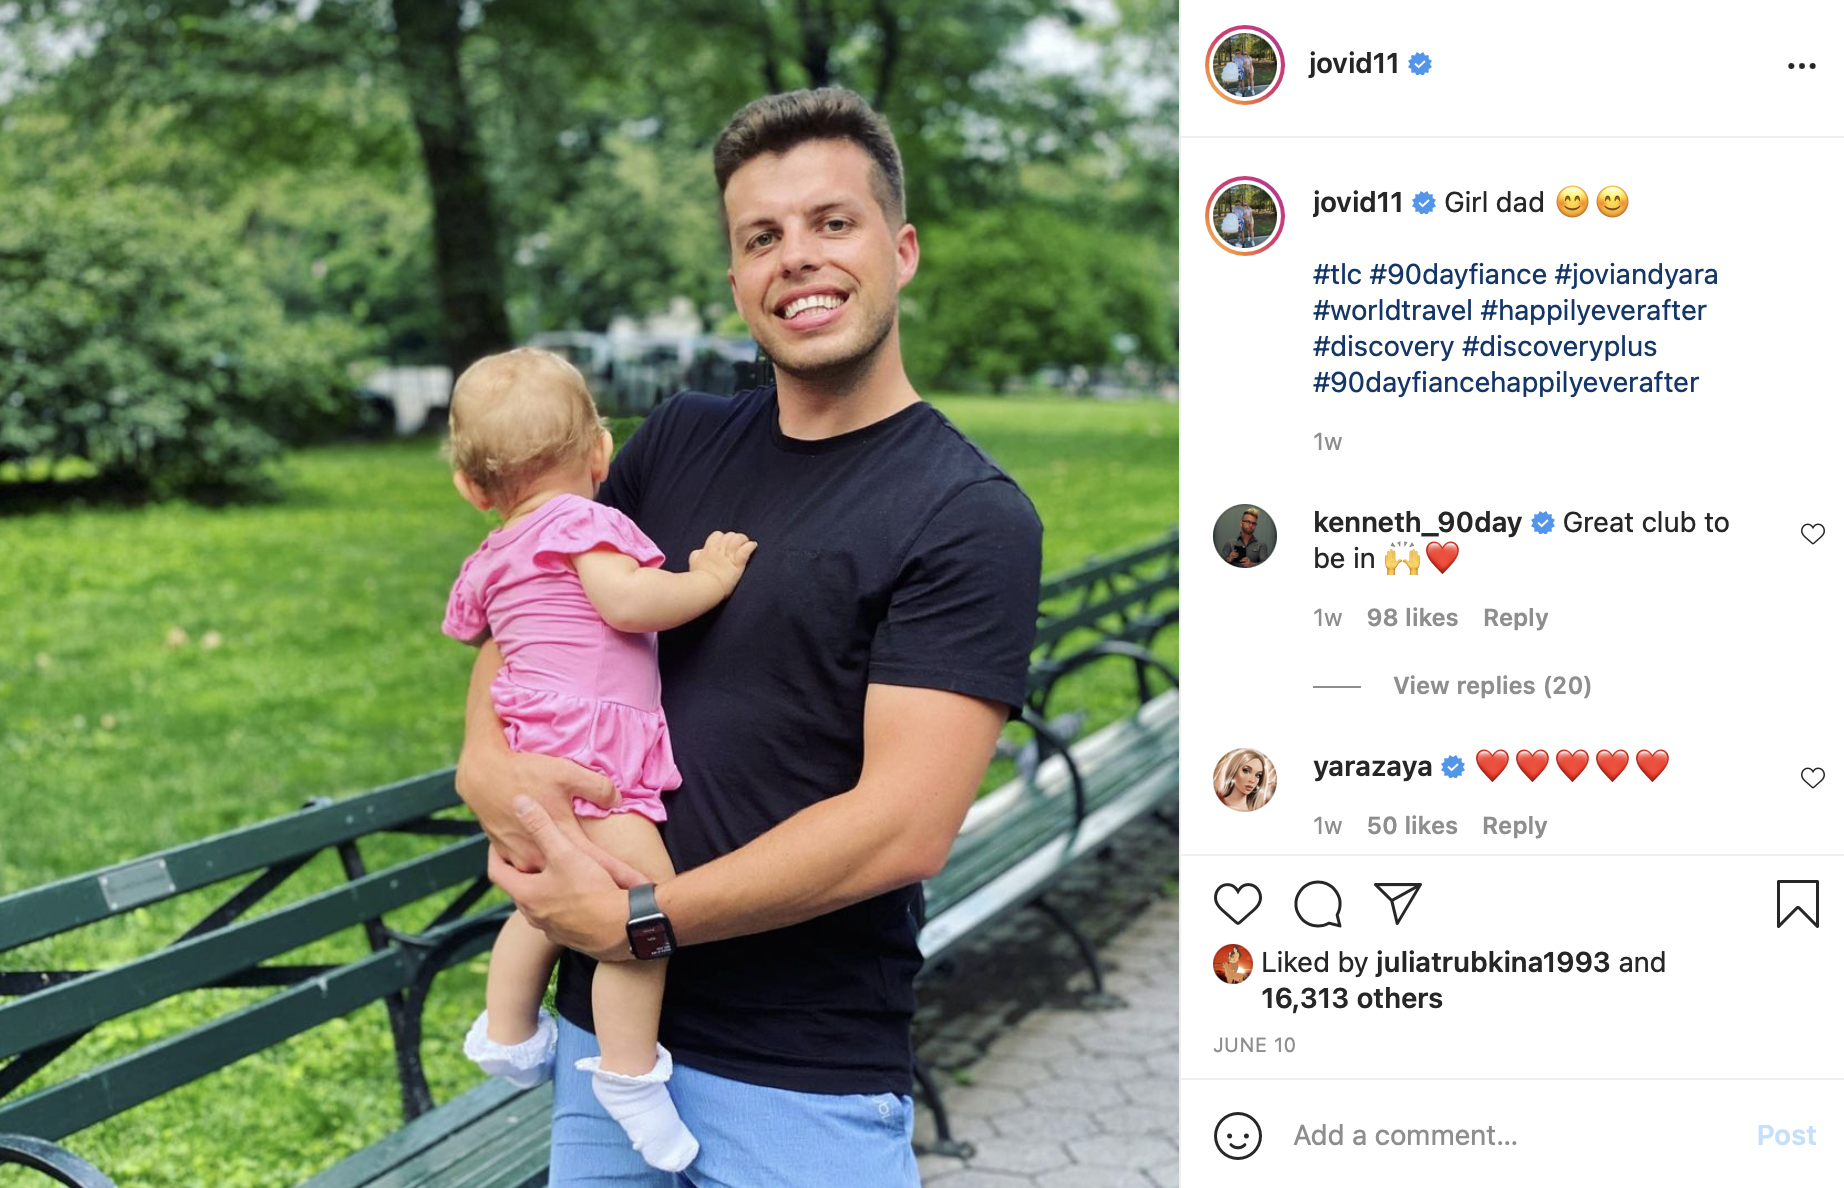Image resolution: width=1844 pixels, height=1188 pixels.
Task: Open the kenneth_90day profile avatar
Action: point(1245,536)
